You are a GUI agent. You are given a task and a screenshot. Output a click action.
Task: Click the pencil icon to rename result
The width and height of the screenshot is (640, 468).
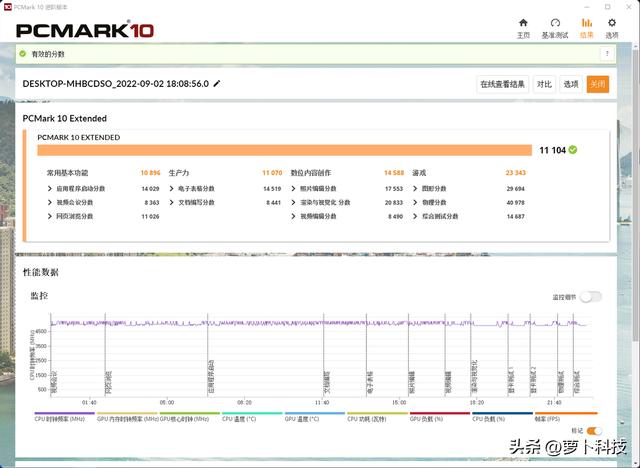(x=217, y=84)
